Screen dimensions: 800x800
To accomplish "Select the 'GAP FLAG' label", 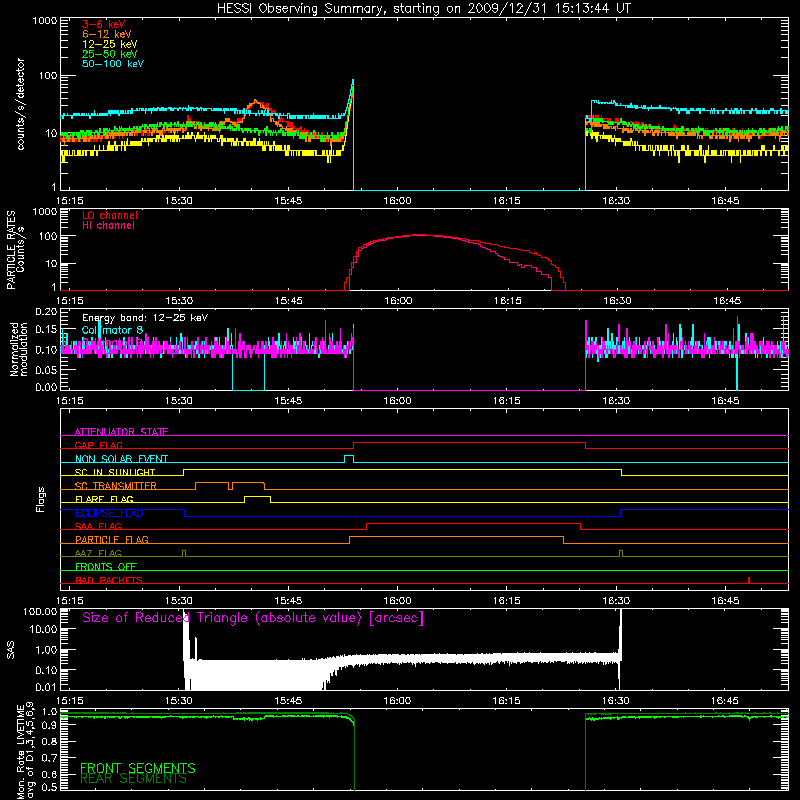I will 99,445.
